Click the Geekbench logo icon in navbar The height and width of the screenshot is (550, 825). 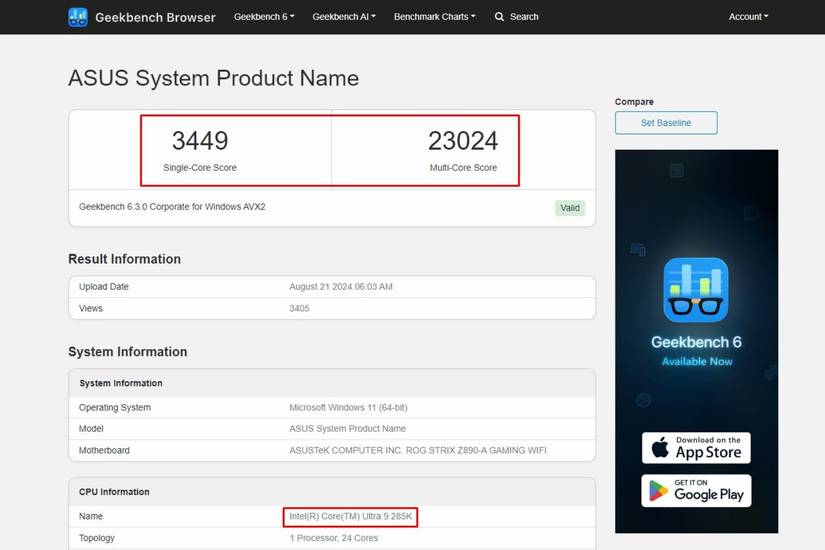click(x=78, y=17)
